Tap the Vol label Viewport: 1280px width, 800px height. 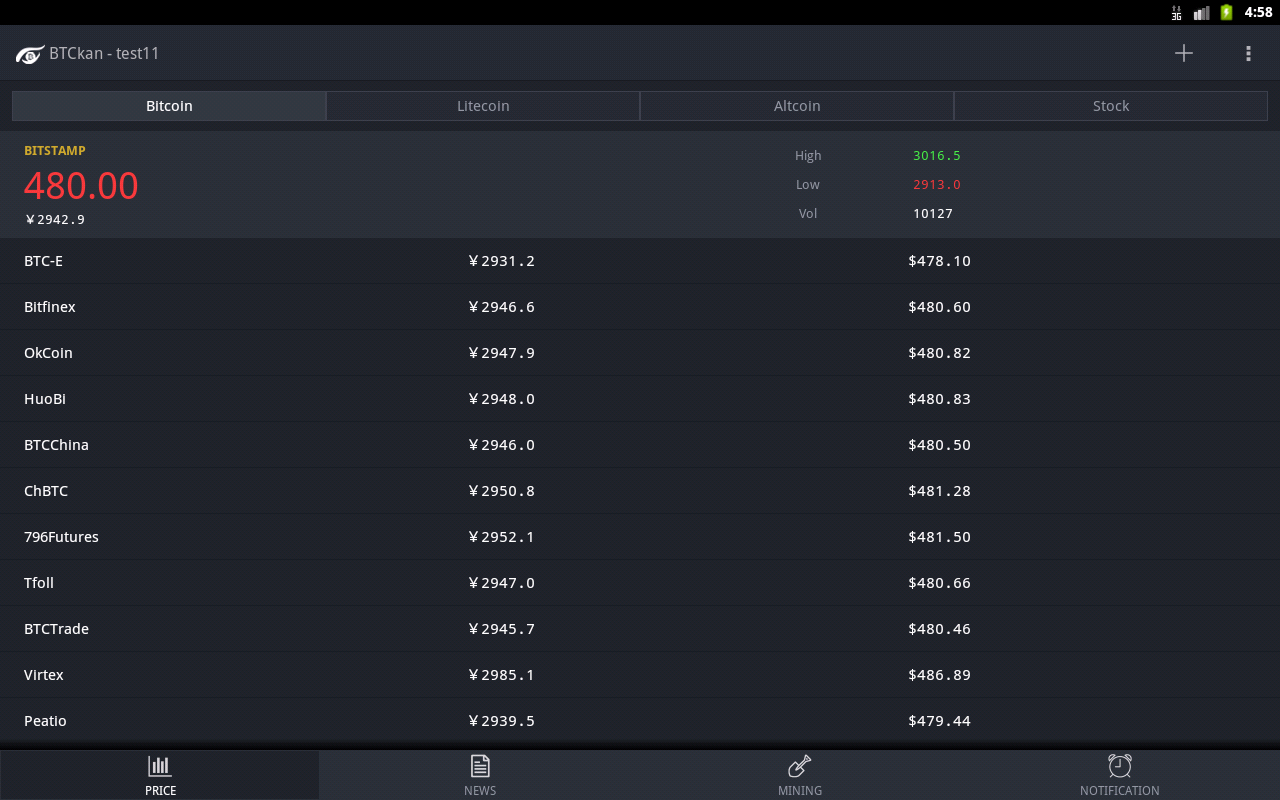pos(808,214)
